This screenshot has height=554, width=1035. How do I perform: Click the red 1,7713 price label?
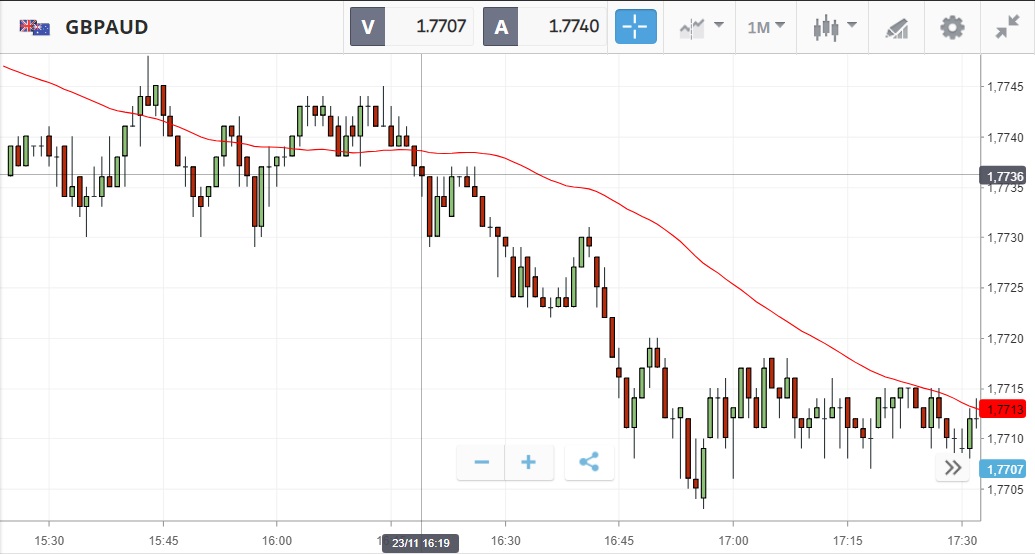1003,409
